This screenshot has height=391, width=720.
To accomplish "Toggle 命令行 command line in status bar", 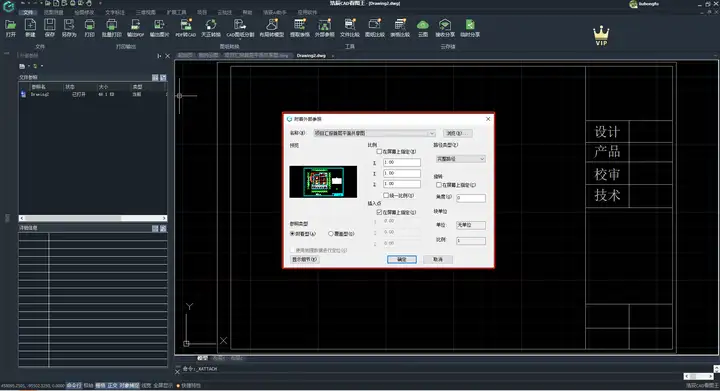I will coord(73,386).
